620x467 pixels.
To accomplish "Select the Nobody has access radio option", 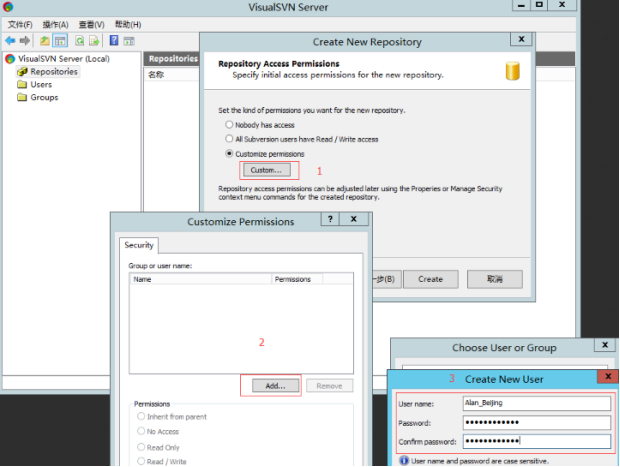I will pos(229,125).
